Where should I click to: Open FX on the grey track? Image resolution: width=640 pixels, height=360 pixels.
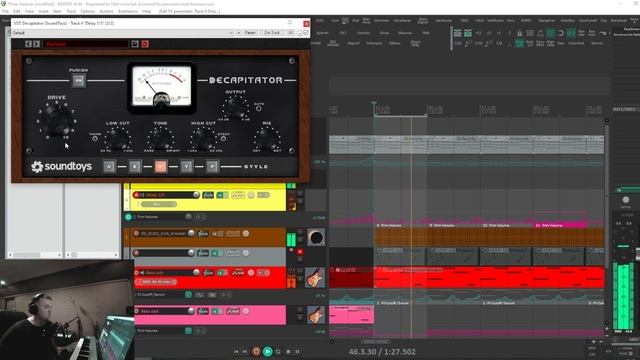203,253
